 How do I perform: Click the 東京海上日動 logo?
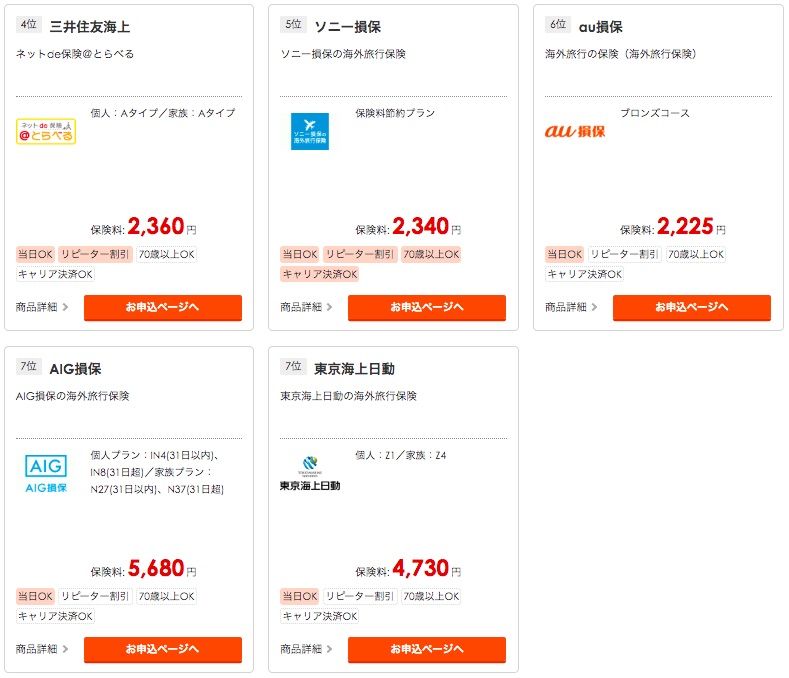click(x=310, y=474)
